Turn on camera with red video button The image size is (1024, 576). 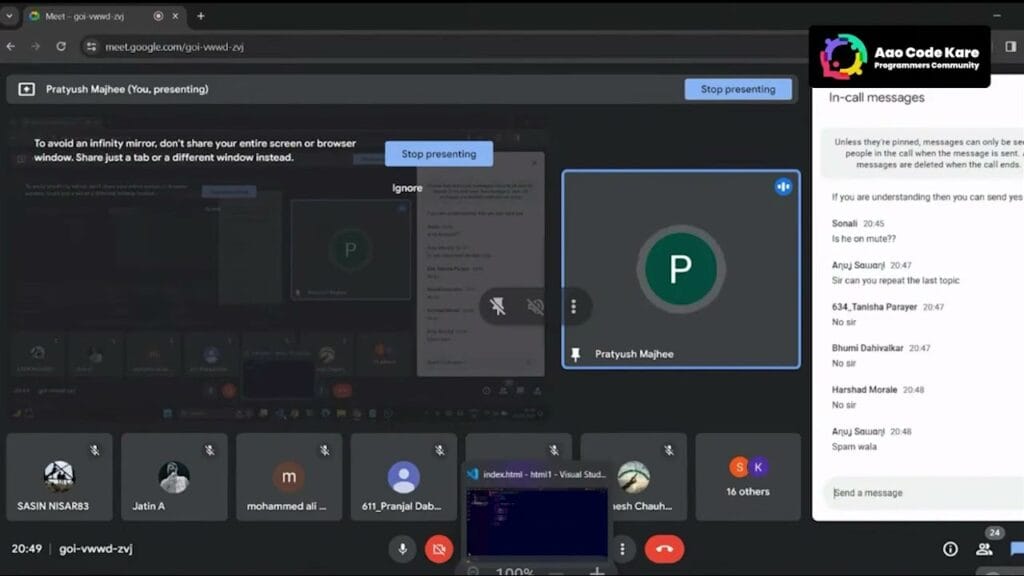[438, 548]
